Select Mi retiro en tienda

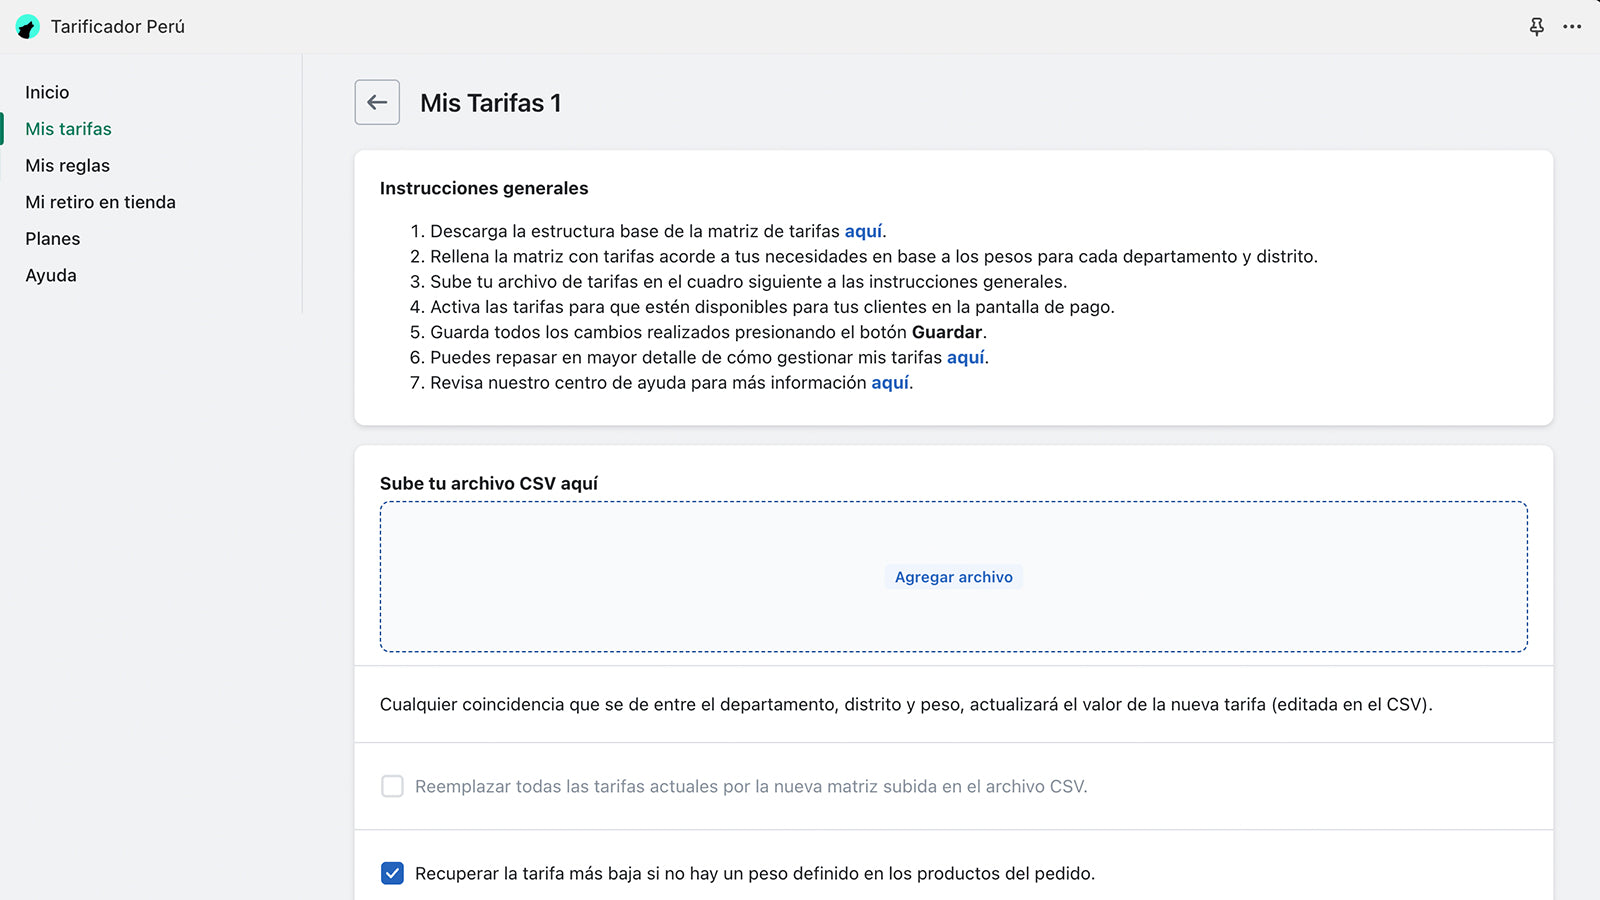[100, 202]
